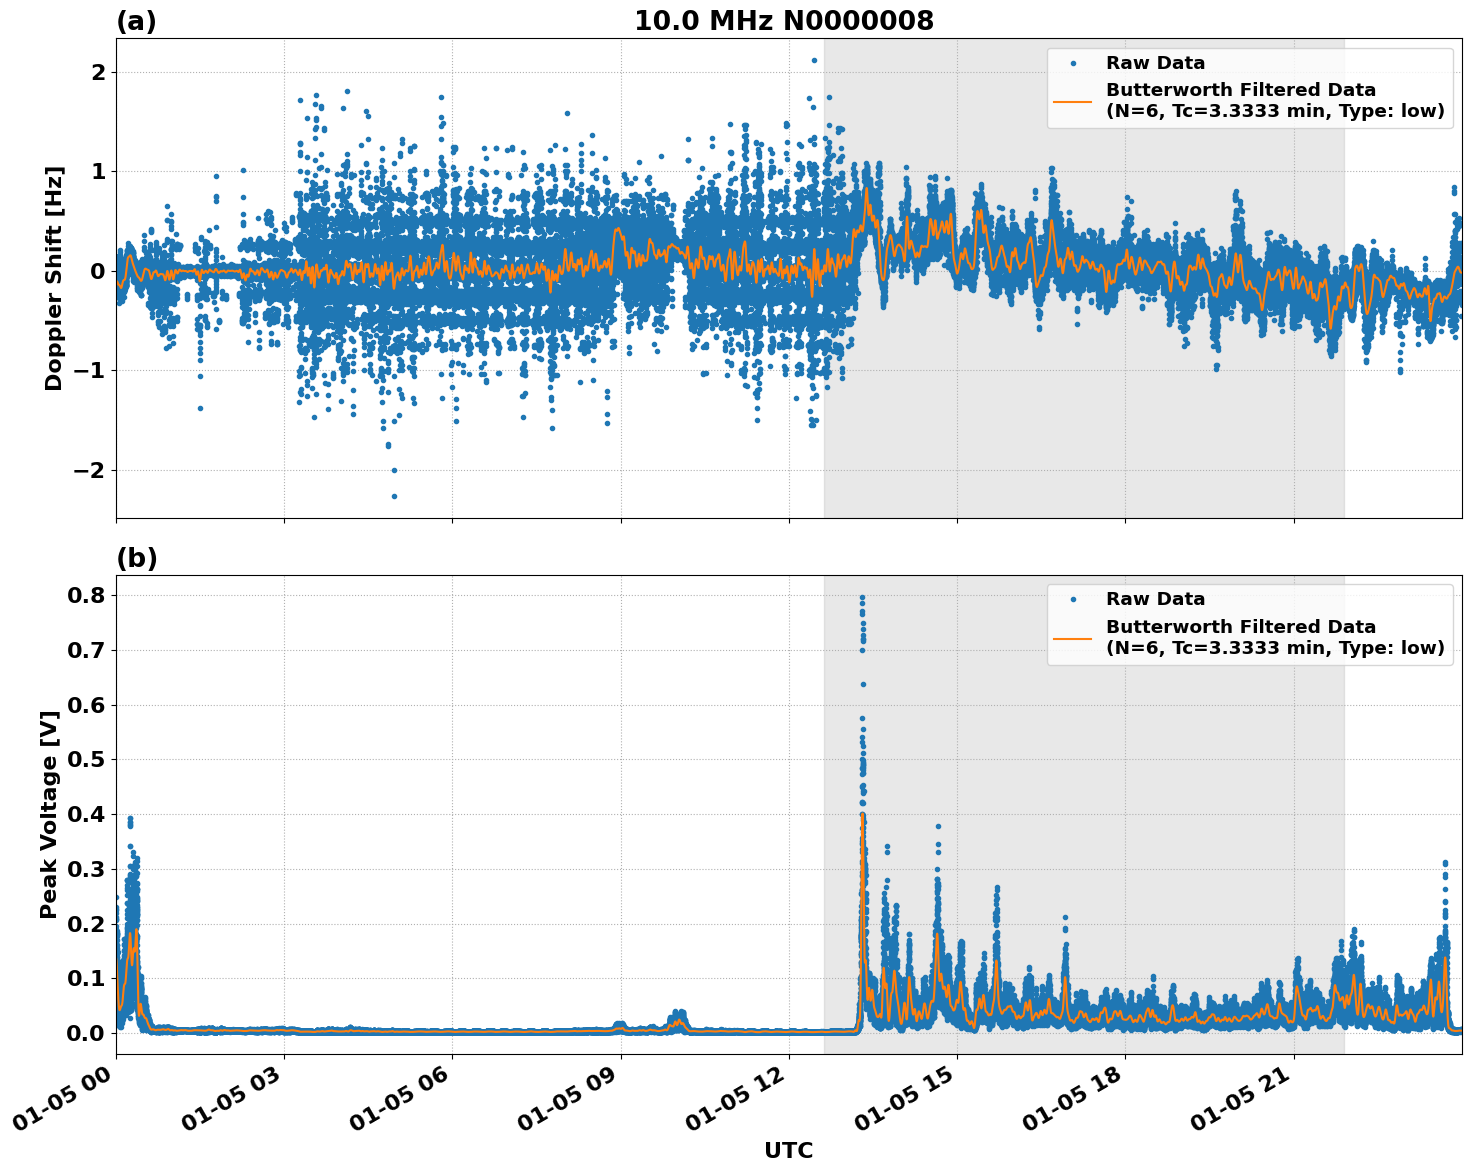Select the title 10.0 MHz N0000008

coord(786,20)
